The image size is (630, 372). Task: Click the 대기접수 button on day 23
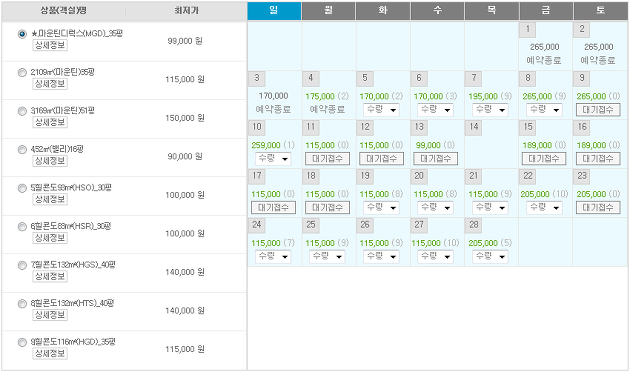click(598, 208)
